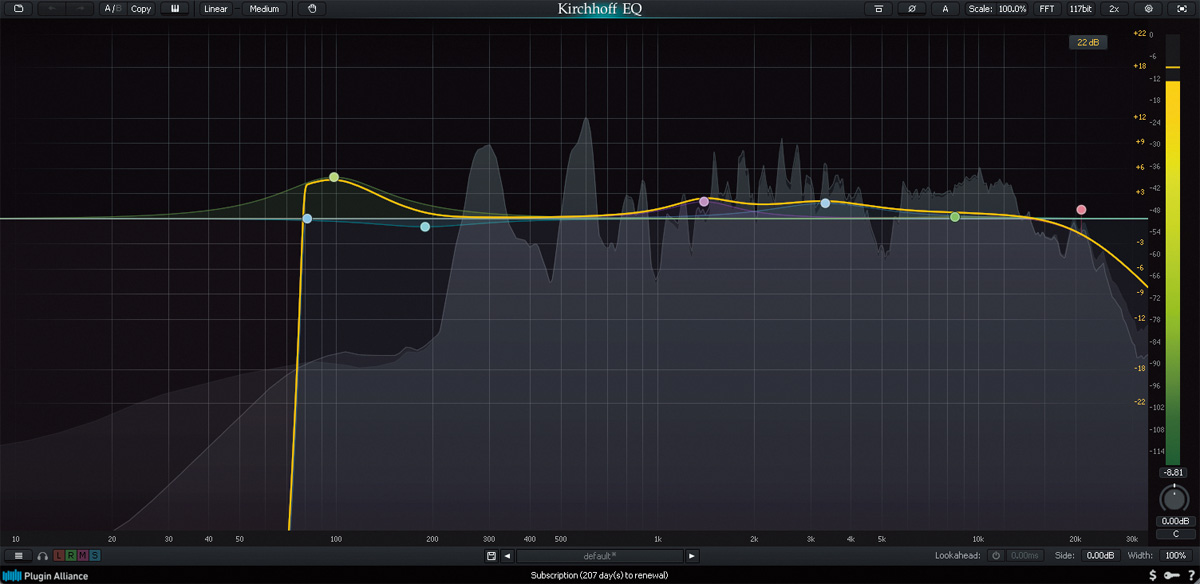Viewport: 1200px width, 584px height.
Task: Open the Linear phase mode dropdown
Action: pyautogui.click(x=216, y=9)
